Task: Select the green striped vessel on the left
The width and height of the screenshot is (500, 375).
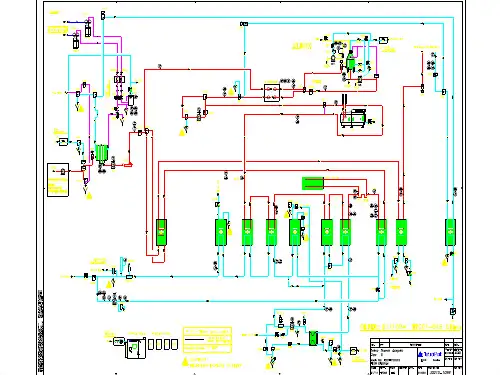Action: click(102, 153)
